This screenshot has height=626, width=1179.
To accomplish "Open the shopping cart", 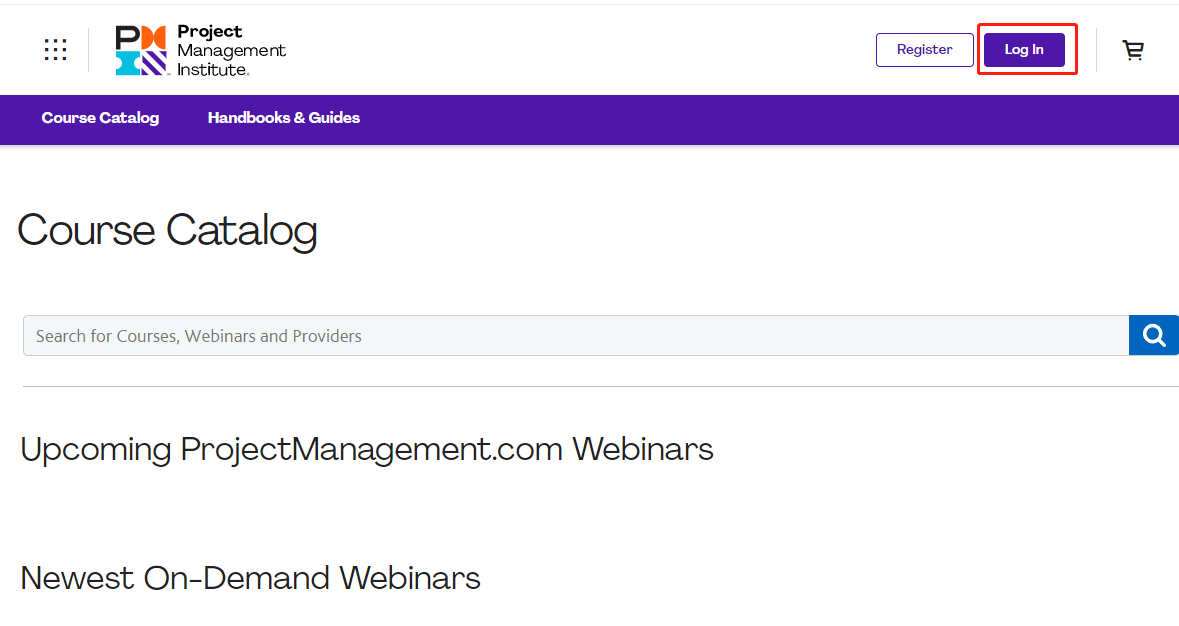I will 1133,50.
